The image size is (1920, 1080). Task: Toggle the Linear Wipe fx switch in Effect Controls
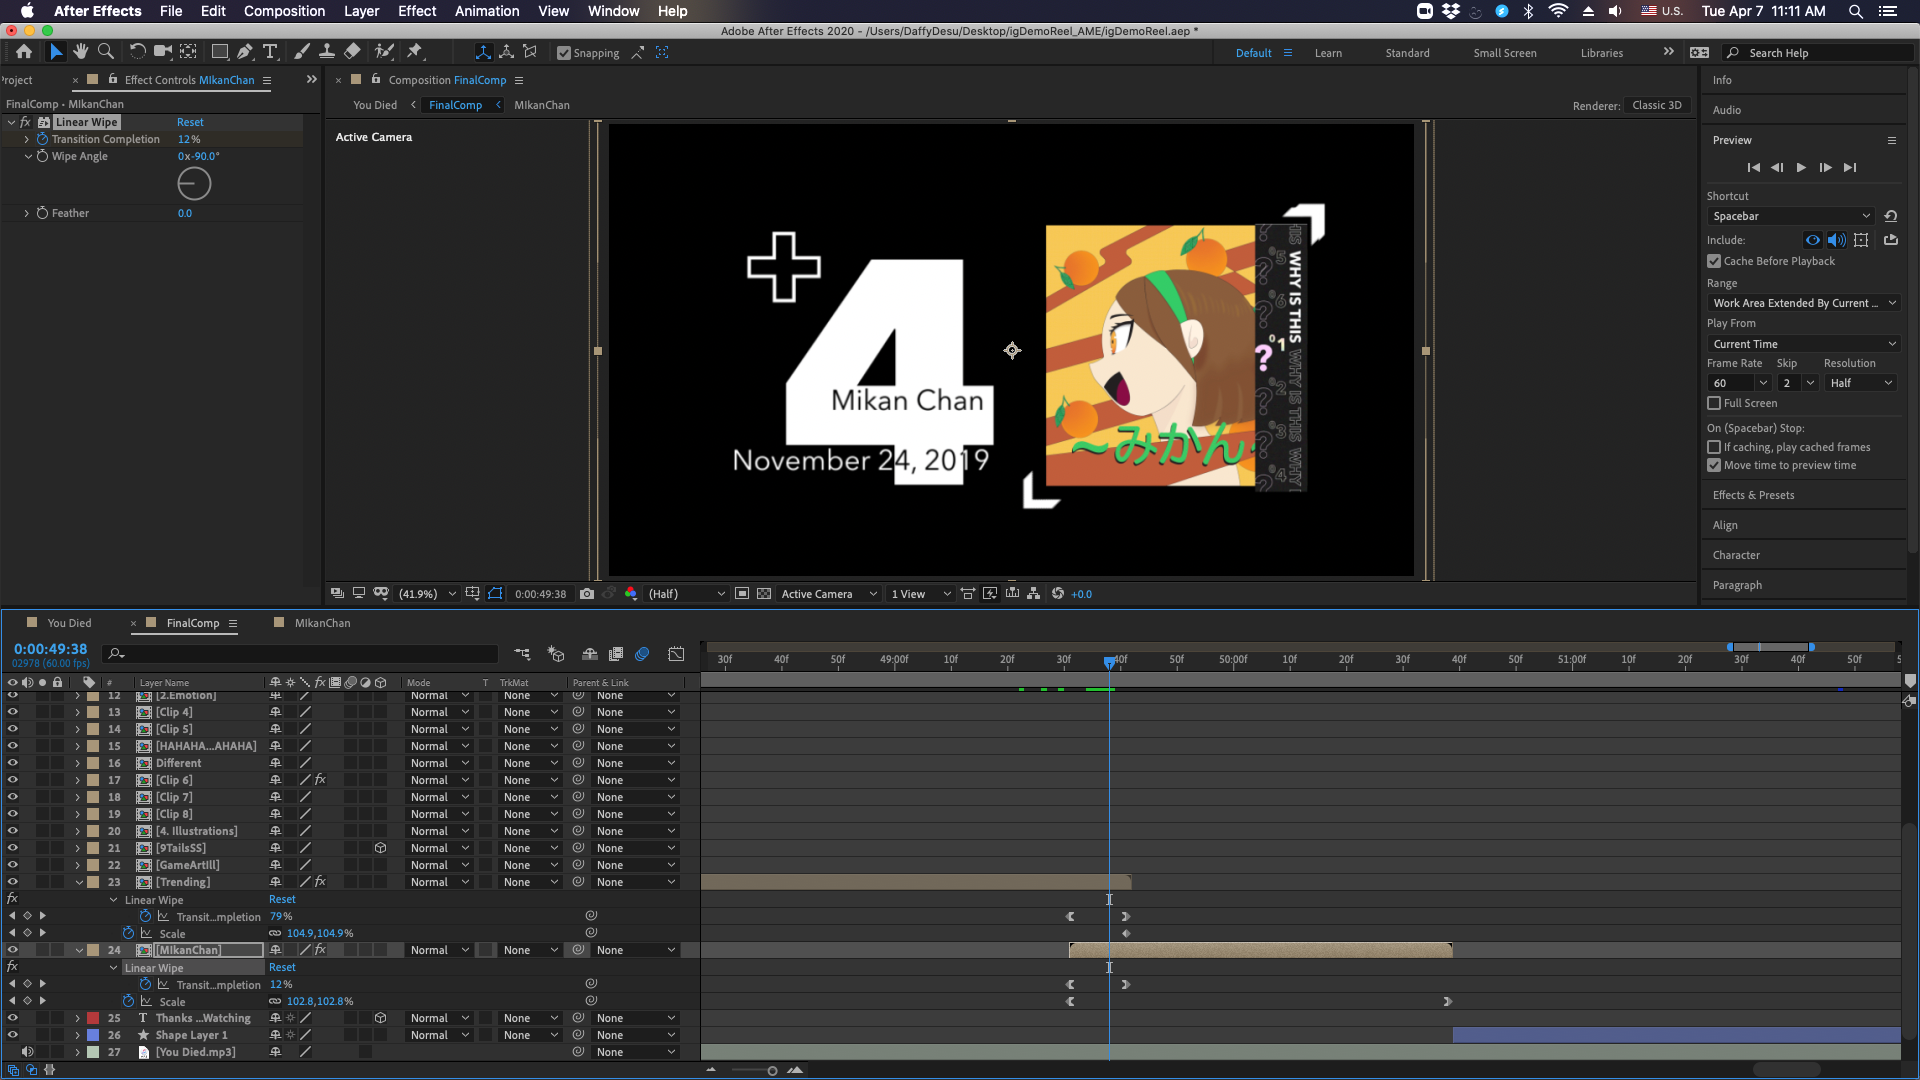coord(25,122)
